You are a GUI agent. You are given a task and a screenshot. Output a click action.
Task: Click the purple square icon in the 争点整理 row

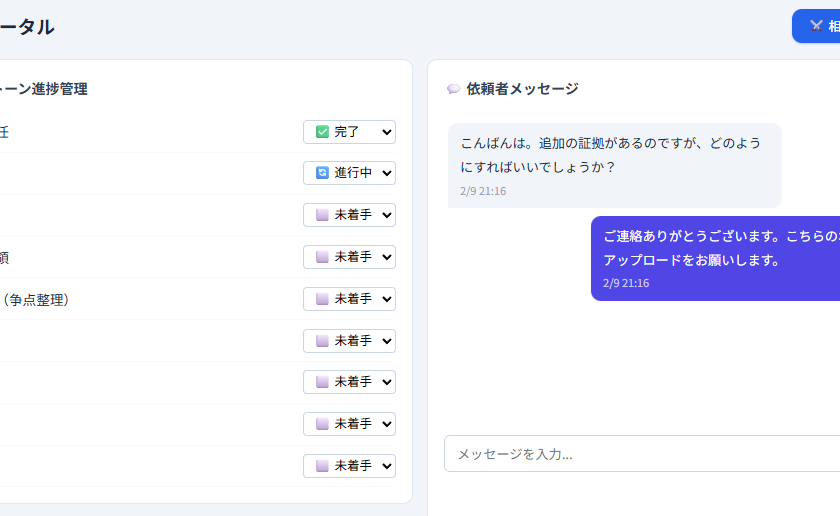(x=322, y=299)
